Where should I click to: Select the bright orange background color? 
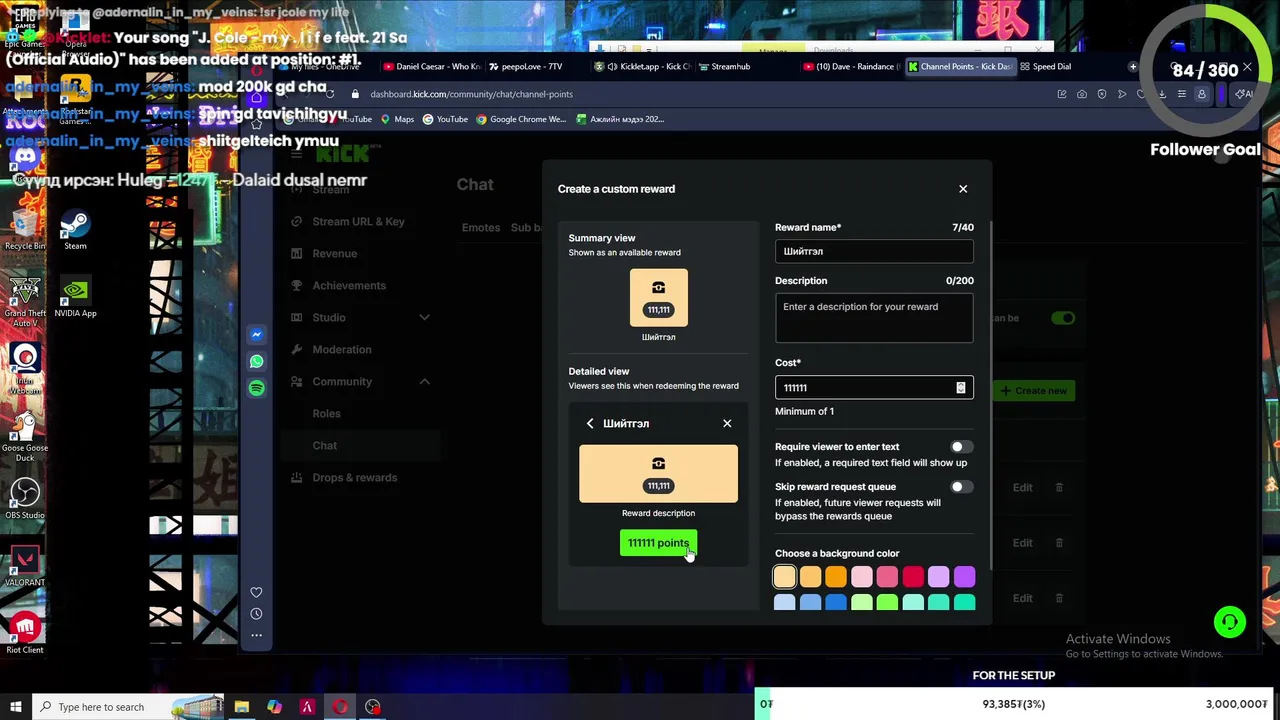[x=835, y=577]
